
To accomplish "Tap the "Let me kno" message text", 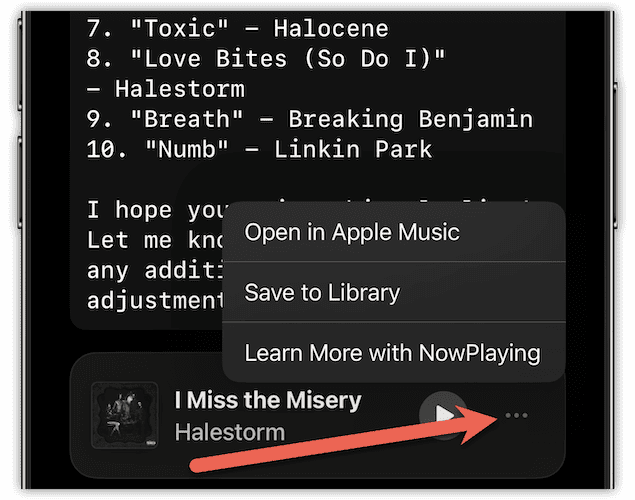I will [155, 240].
